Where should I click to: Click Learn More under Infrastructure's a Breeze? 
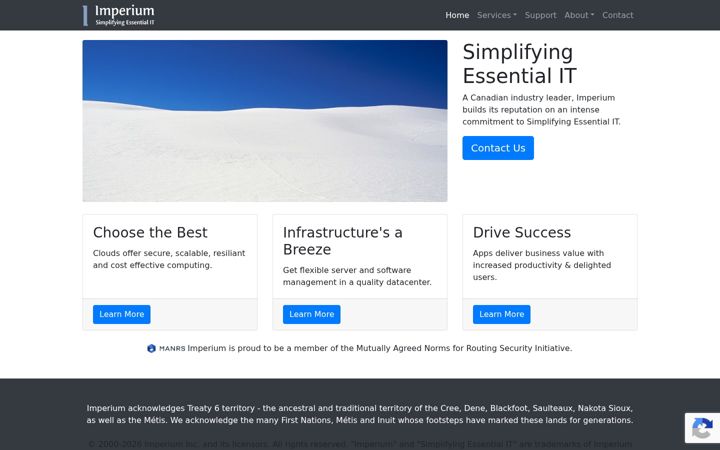click(311, 314)
